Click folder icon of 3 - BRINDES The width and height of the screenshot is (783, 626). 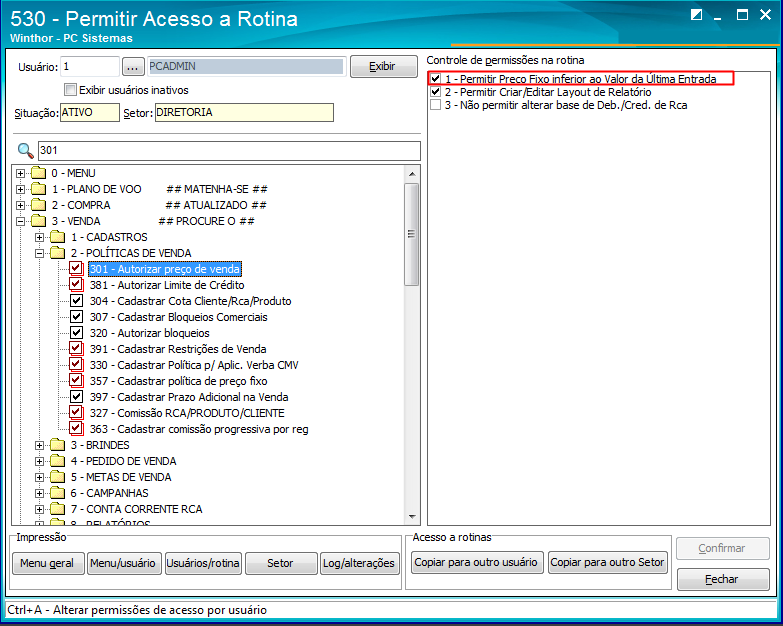58,445
